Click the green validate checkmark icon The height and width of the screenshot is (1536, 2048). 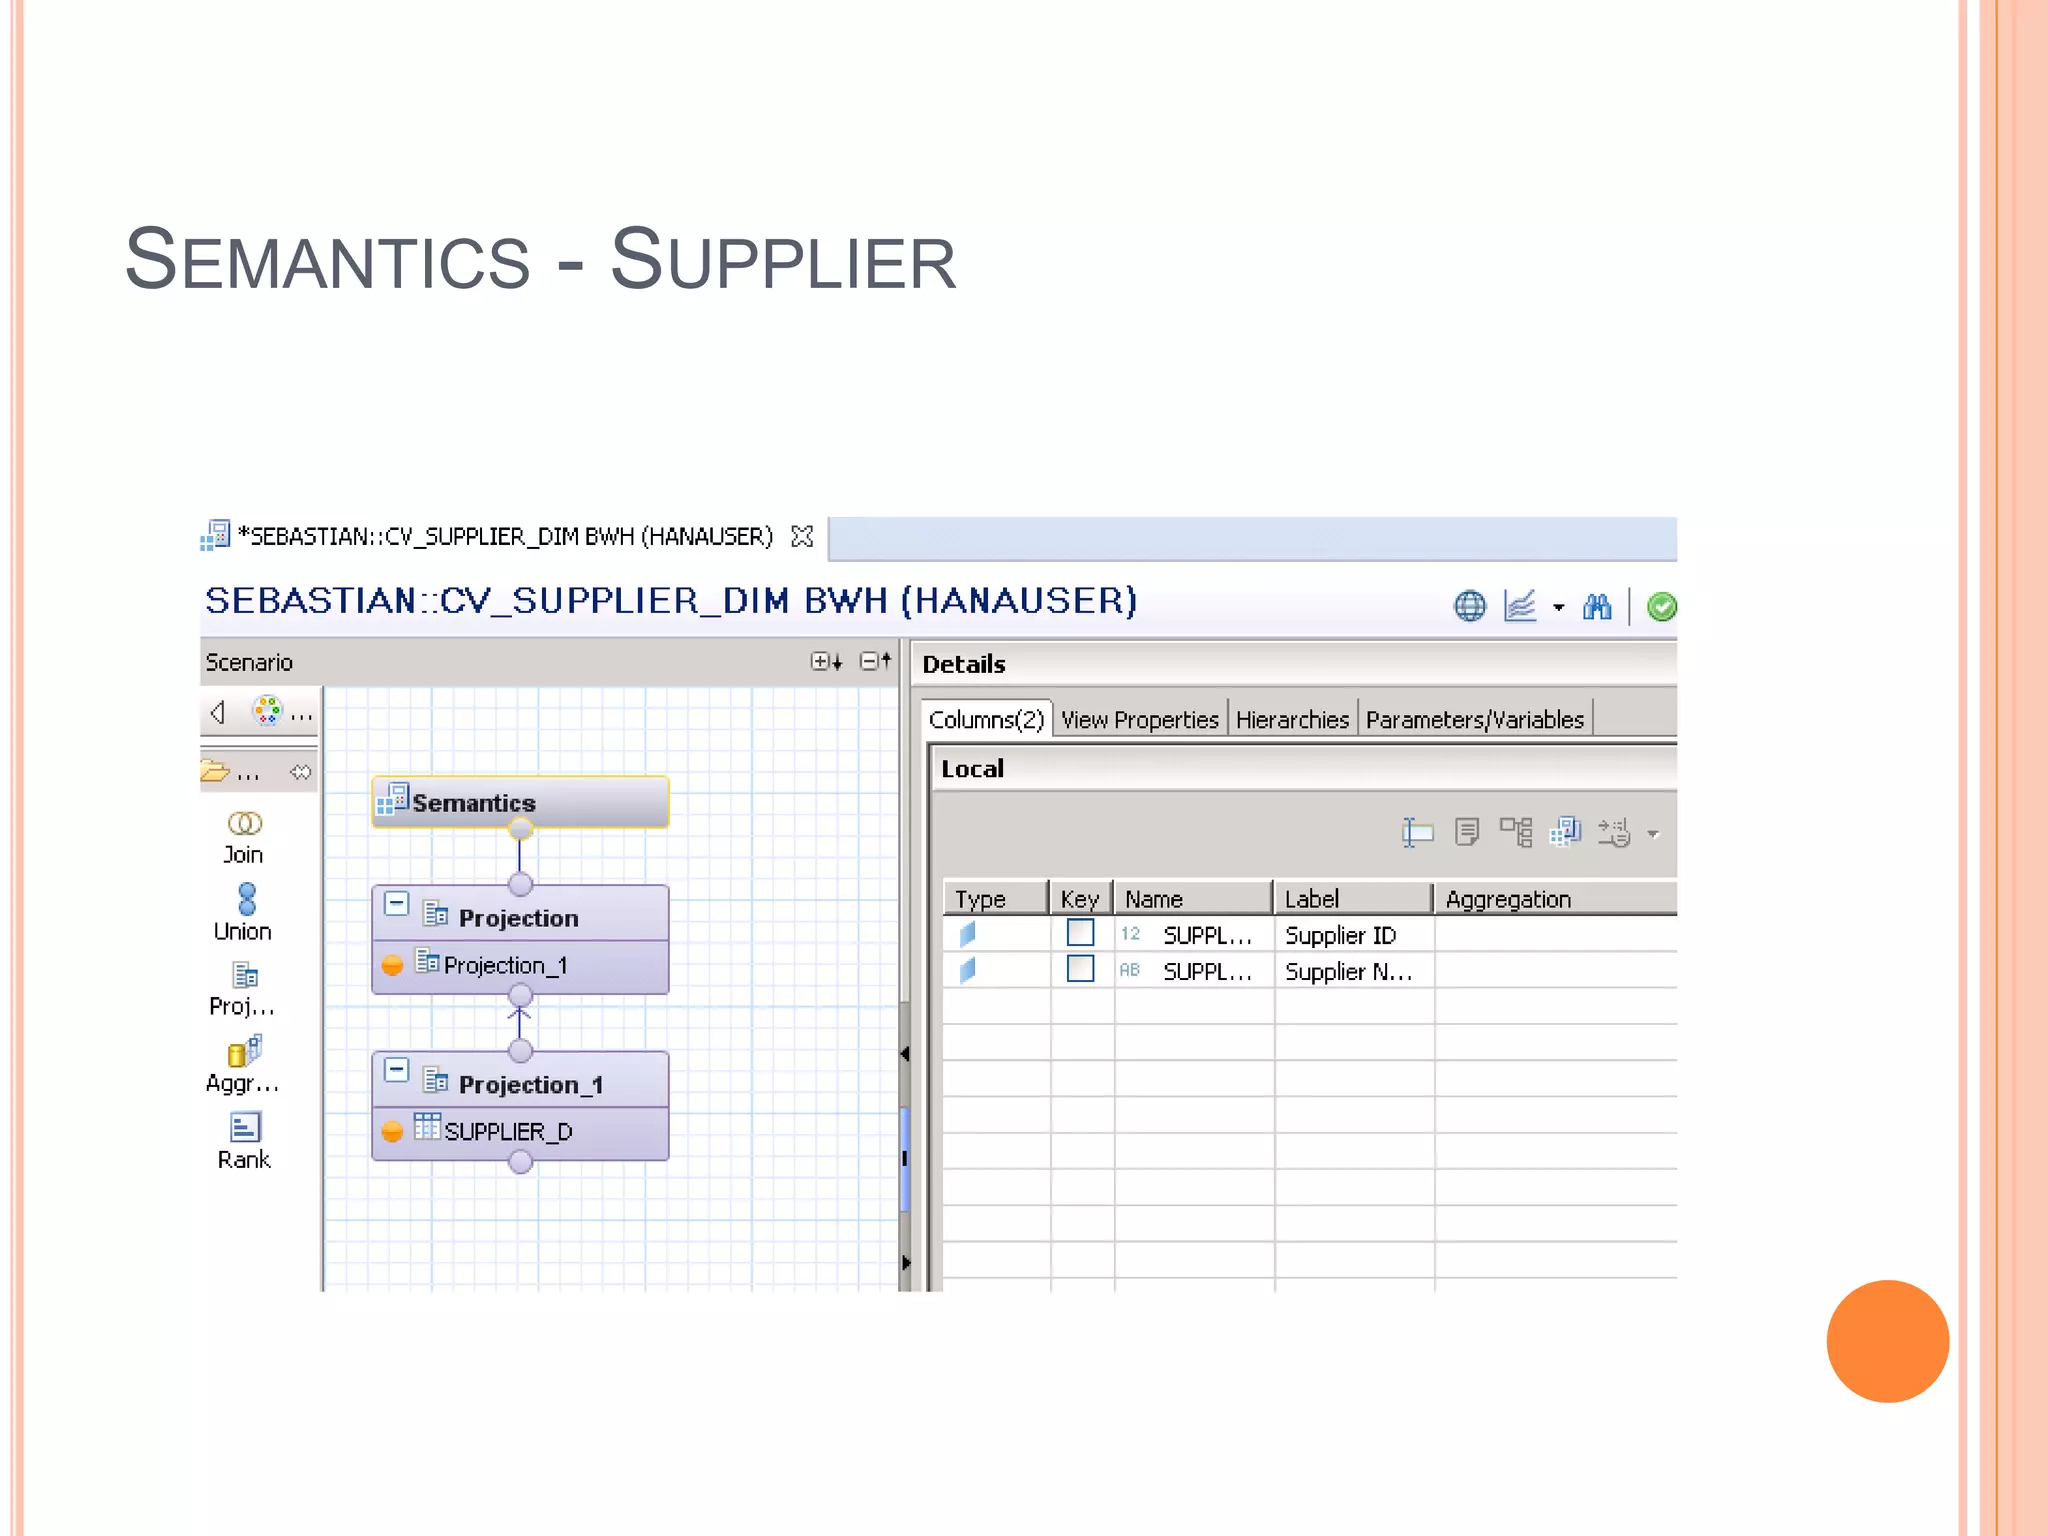click(1661, 606)
